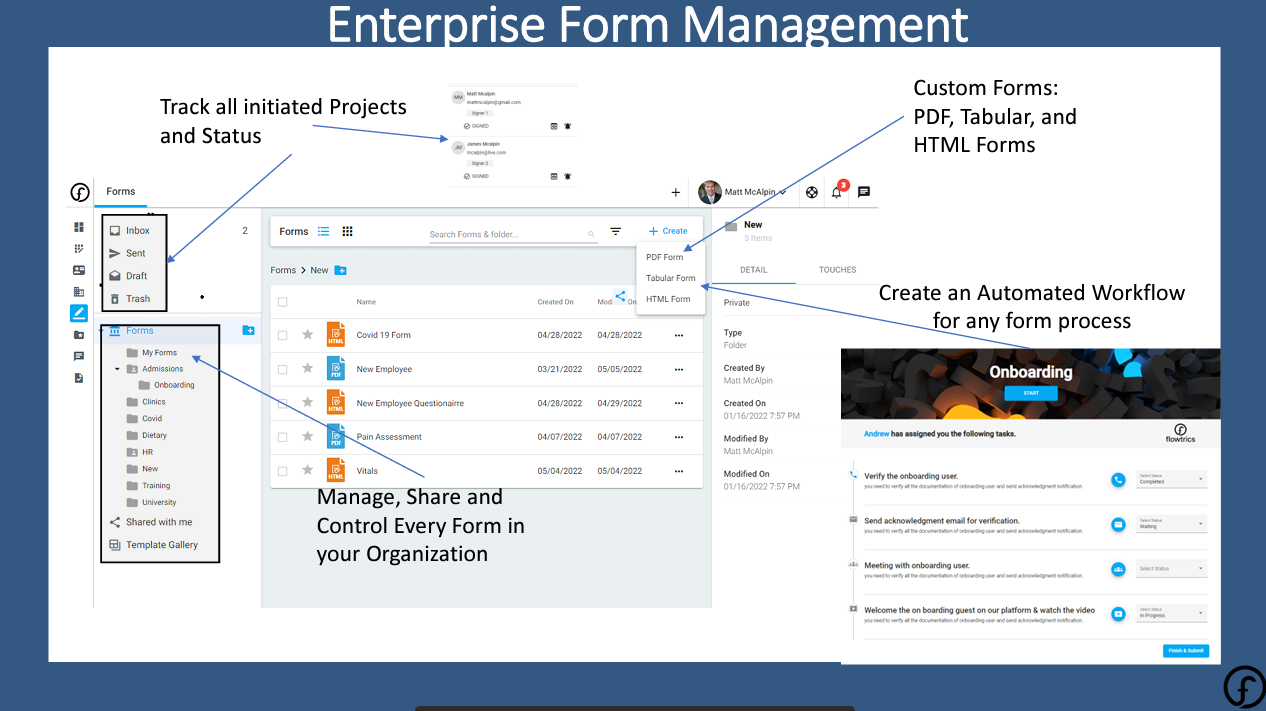The height and width of the screenshot is (711, 1266).
Task: Open the notifications bell with badge 3
Action: (838, 191)
